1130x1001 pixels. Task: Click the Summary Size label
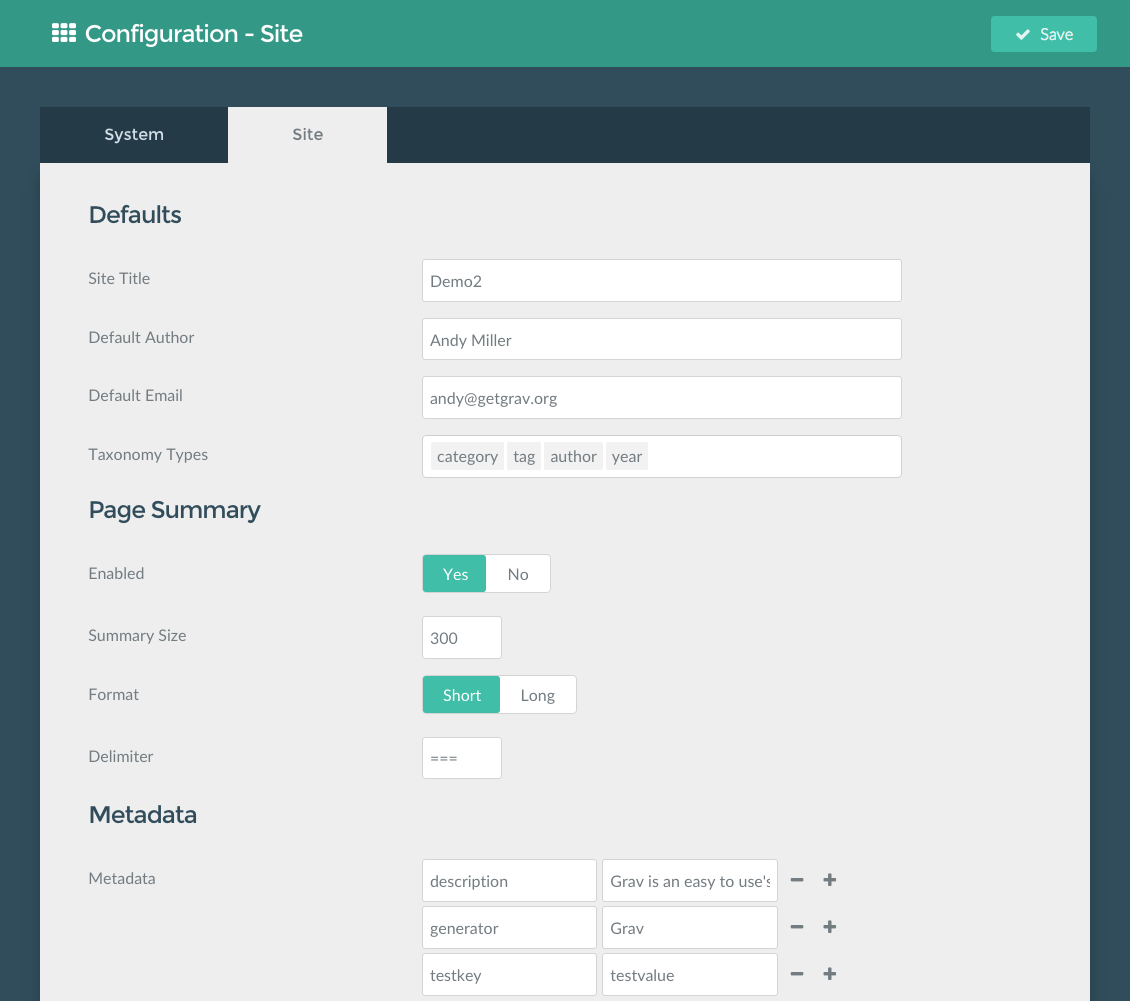pos(137,636)
